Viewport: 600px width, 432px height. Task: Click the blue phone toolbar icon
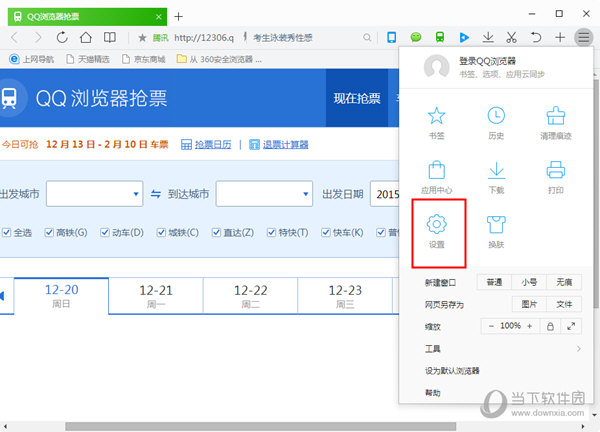391,37
